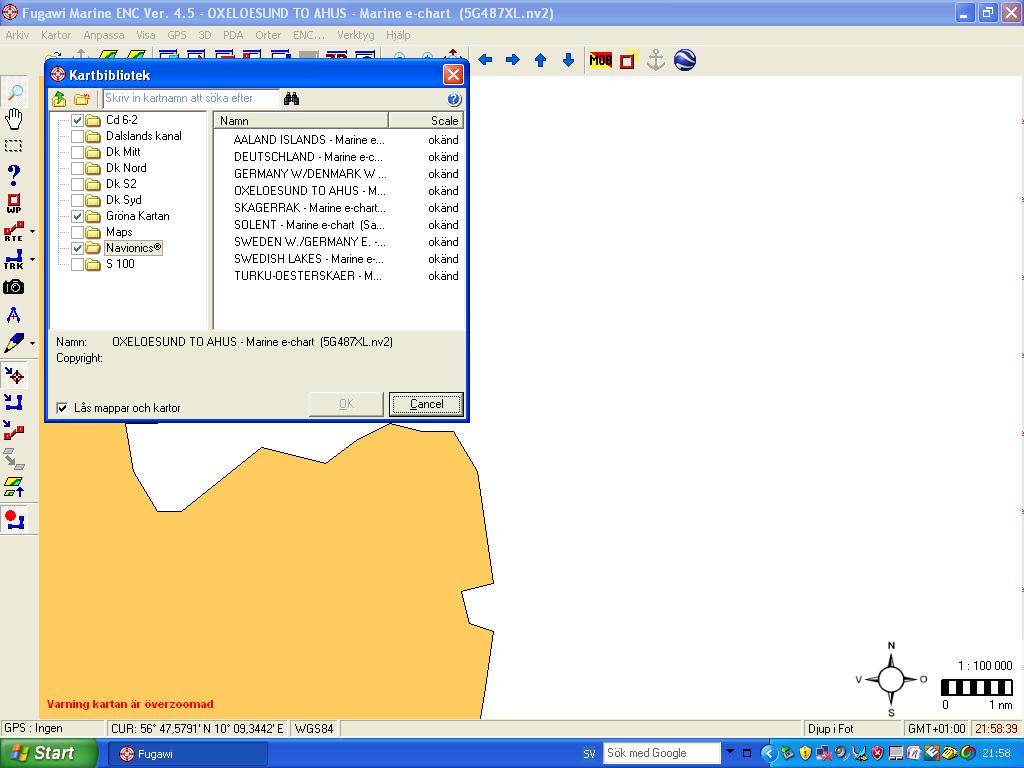
Task: Check the Dk Nord folder checkbox
Action: (77, 168)
